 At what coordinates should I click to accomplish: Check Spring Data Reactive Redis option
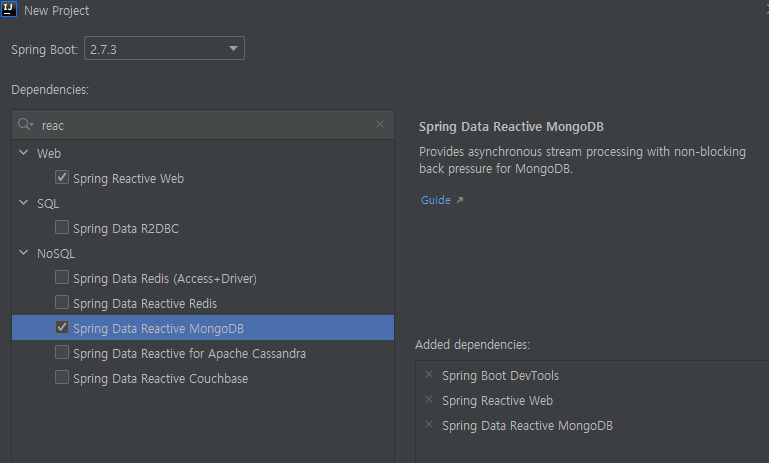pos(62,303)
